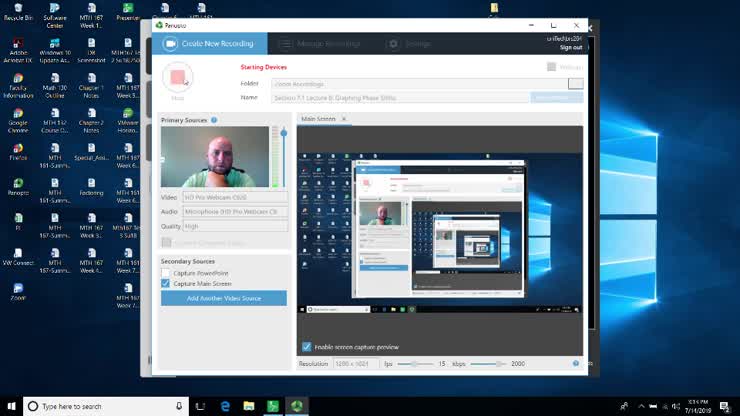The height and width of the screenshot is (416, 740).
Task: Open the Audio source dropdown
Action: 235,211
